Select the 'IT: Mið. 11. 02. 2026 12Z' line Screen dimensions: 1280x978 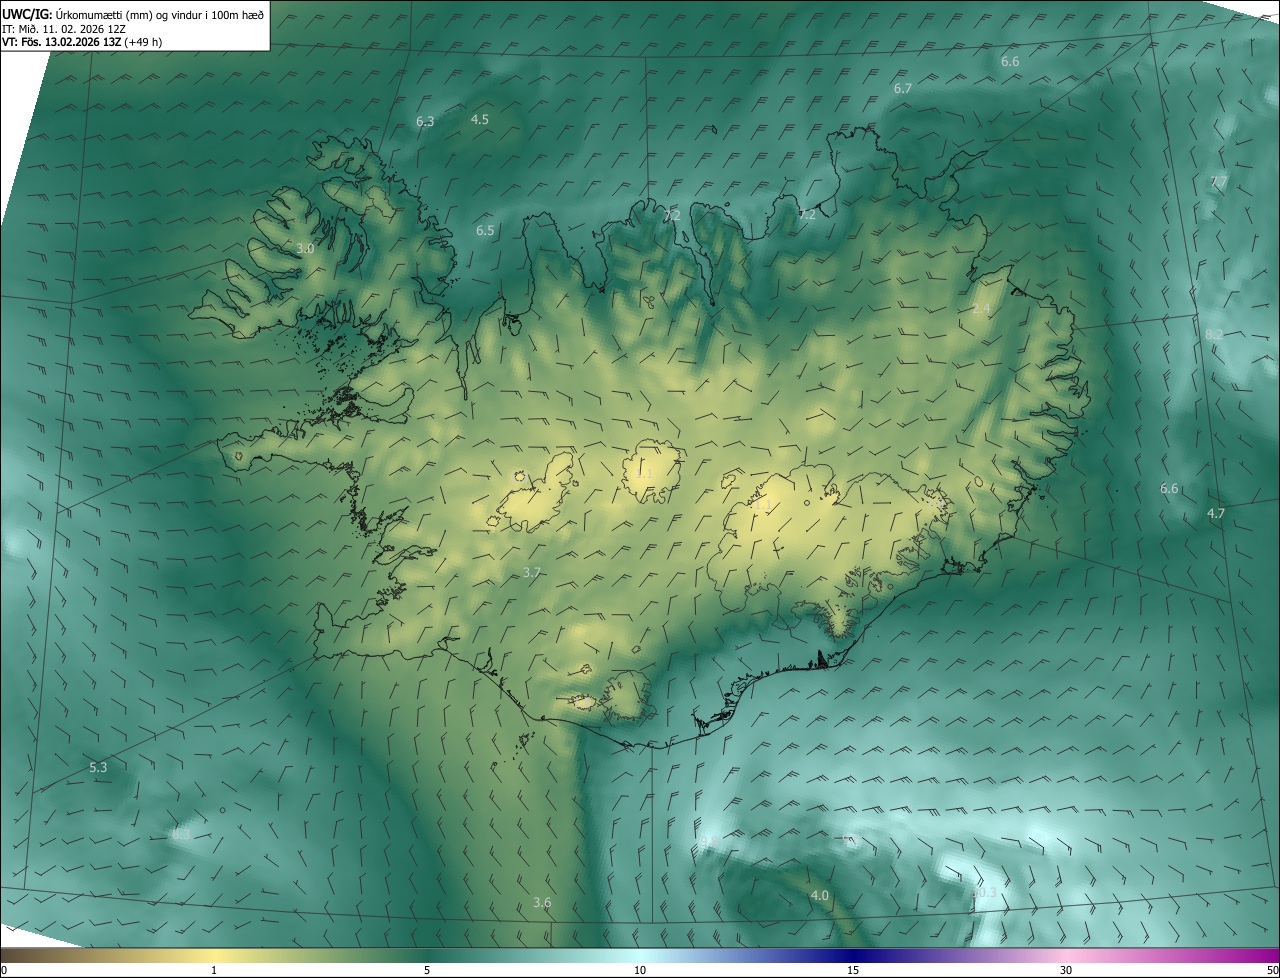(64, 28)
